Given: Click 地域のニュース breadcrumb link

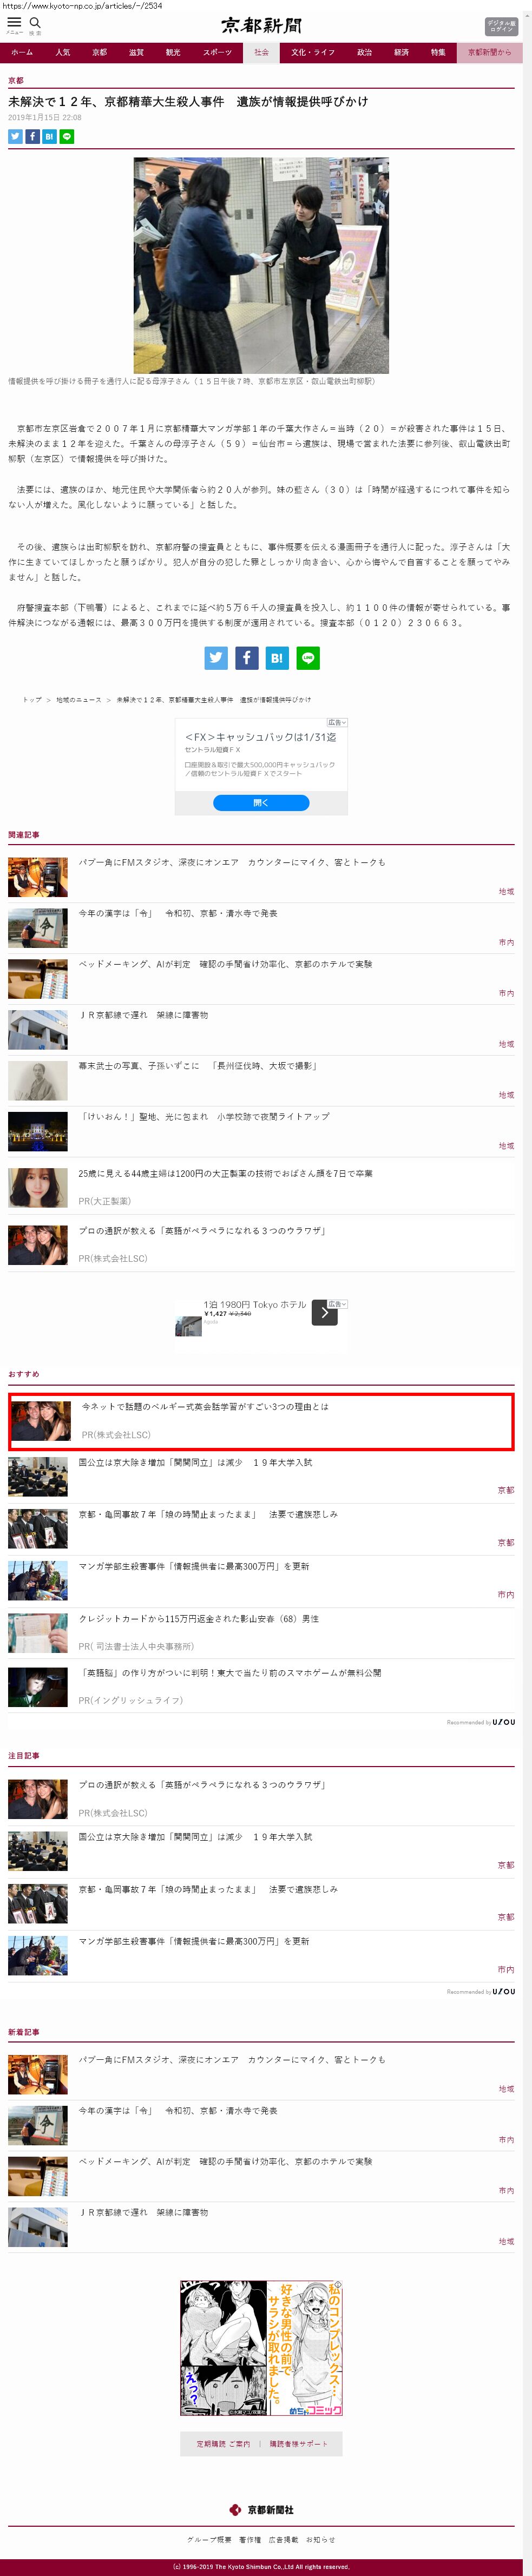Looking at the screenshot, I should pyautogui.click(x=79, y=700).
